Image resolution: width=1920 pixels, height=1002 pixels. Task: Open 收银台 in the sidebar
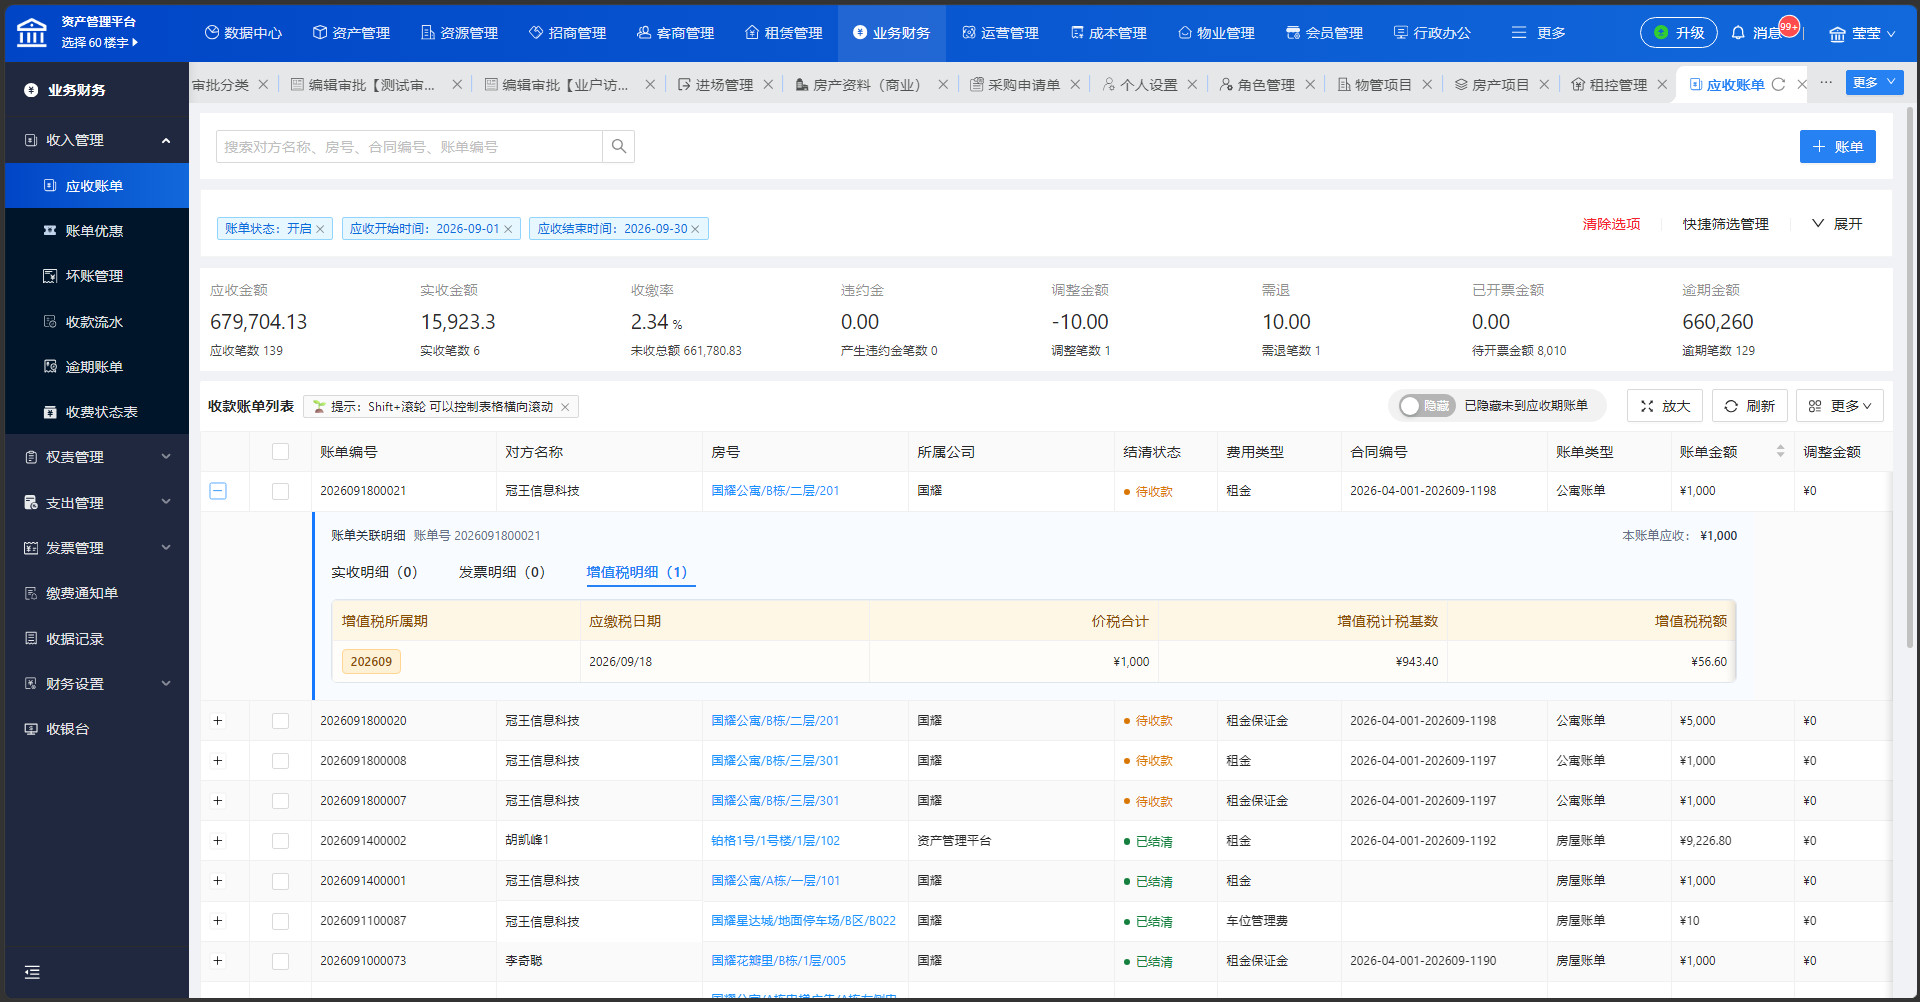click(x=68, y=729)
